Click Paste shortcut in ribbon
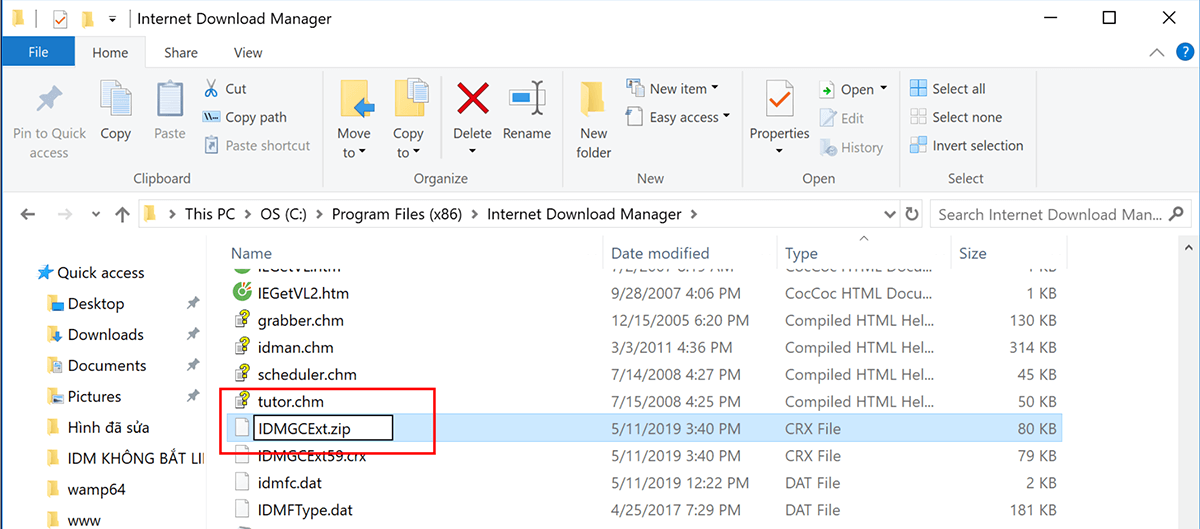 [x=257, y=145]
